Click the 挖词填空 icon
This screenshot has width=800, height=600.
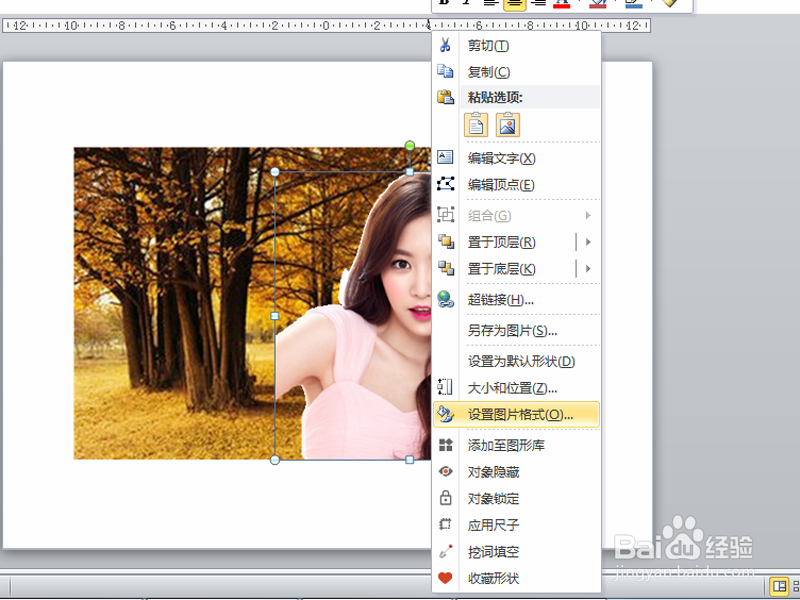coord(445,551)
